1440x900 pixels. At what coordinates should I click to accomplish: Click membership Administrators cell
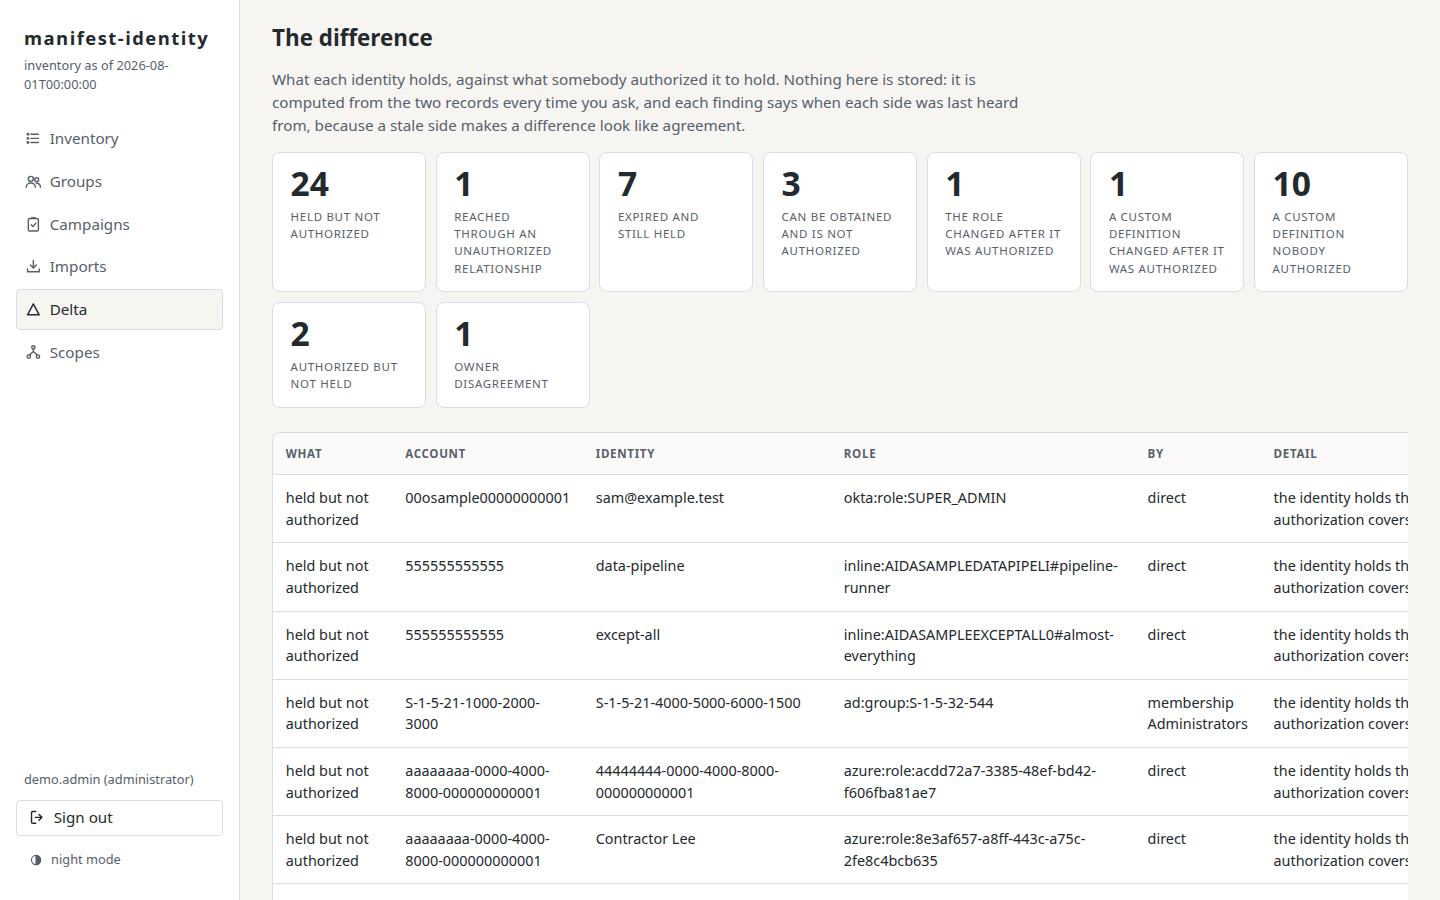coord(1198,713)
